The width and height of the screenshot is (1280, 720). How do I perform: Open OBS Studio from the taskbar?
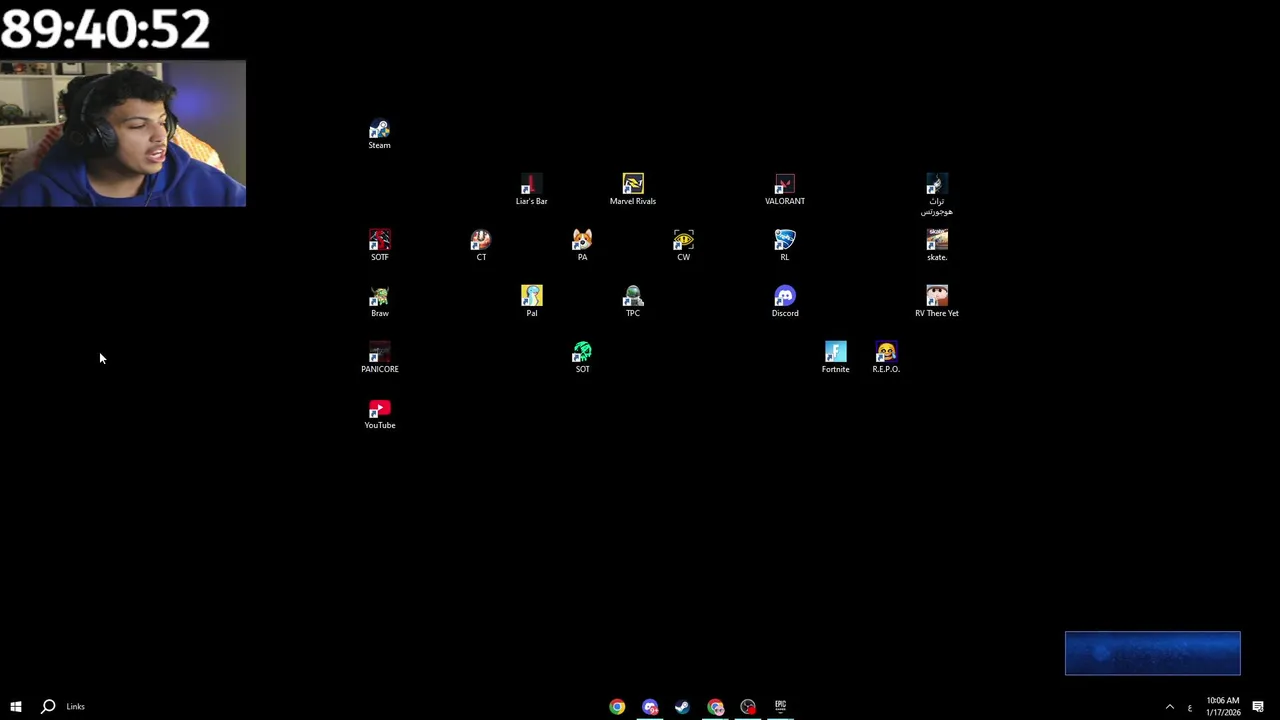tap(748, 707)
